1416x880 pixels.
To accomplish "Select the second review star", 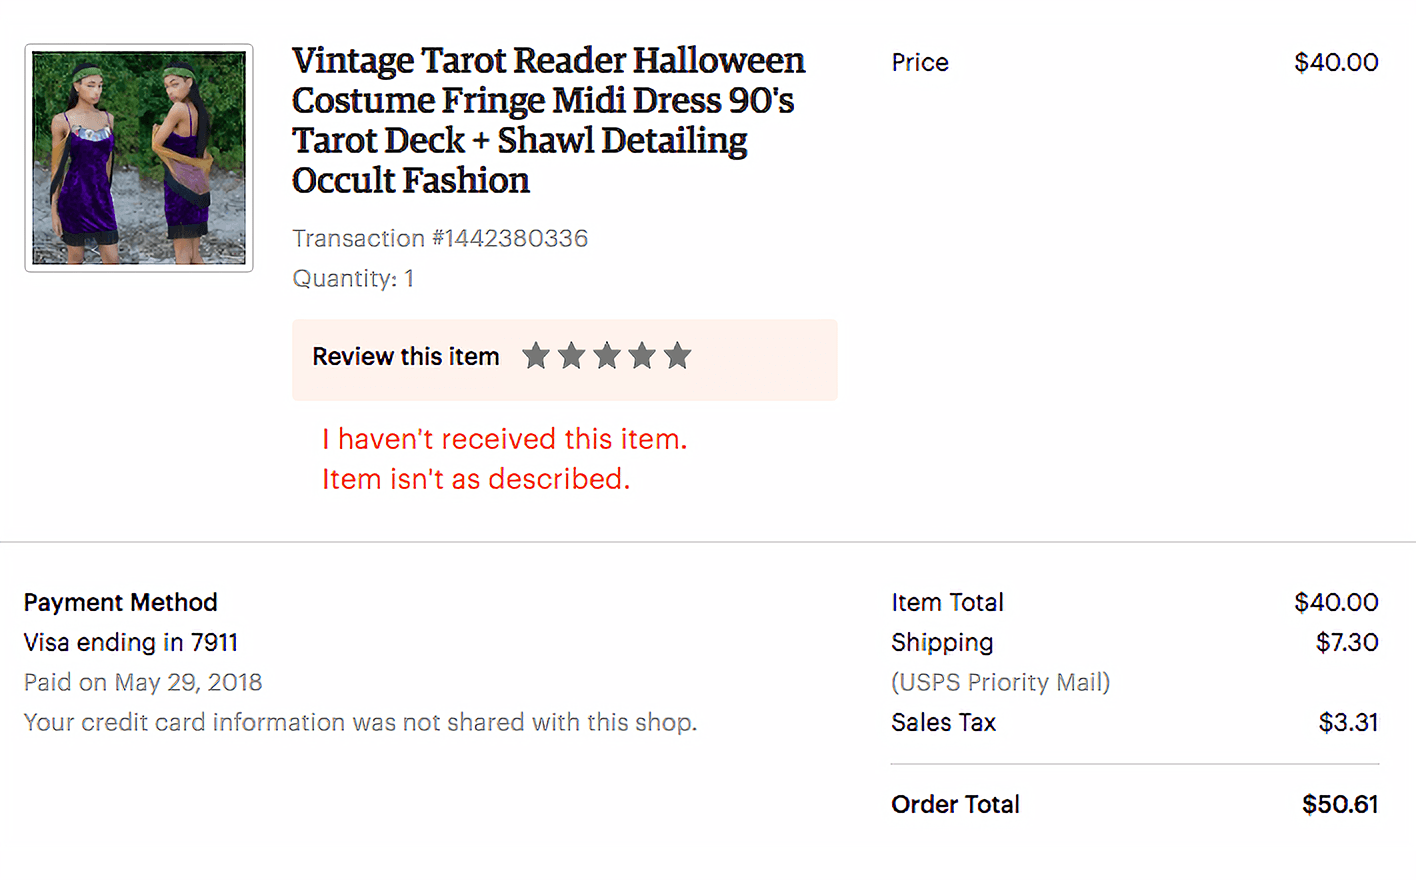I will 571,356.
